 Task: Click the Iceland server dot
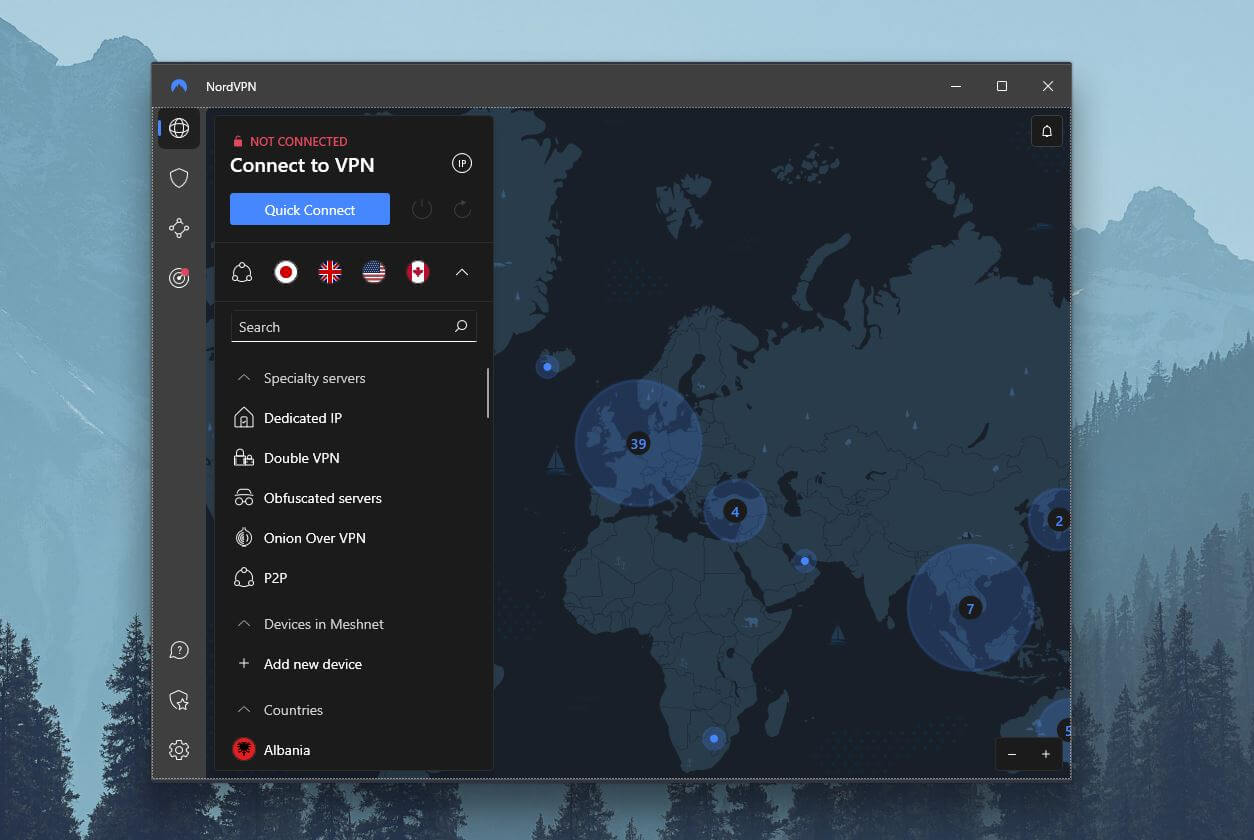point(547,367)
